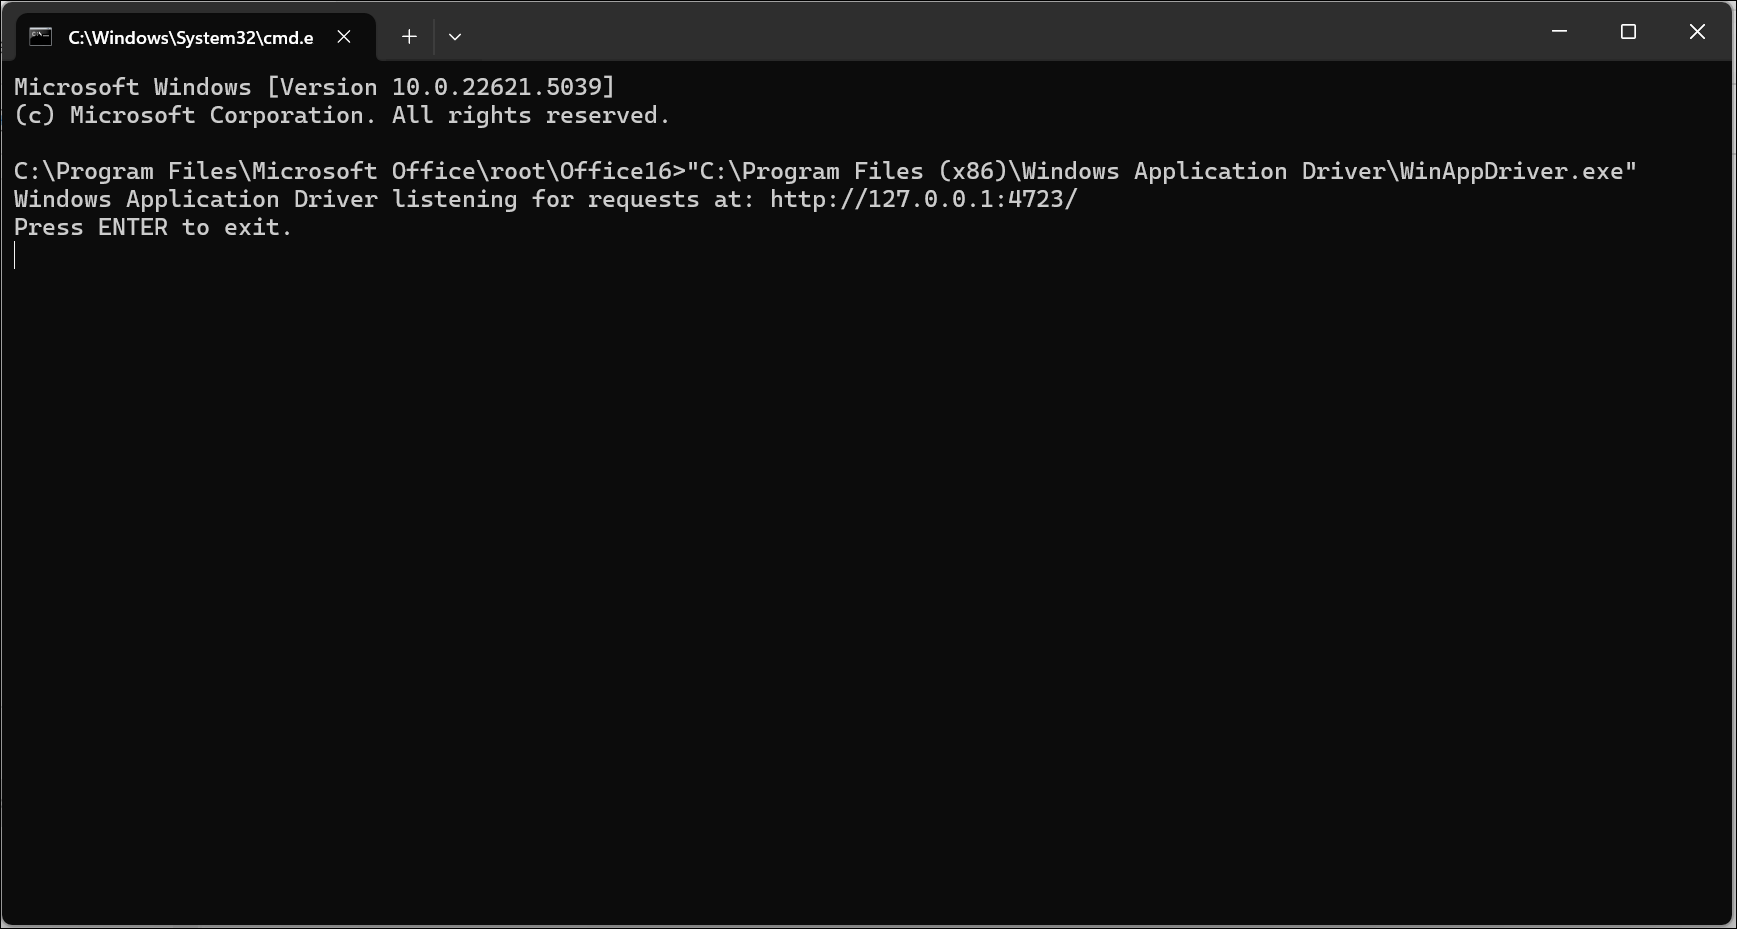This screenshot has height=929, width=1737.
Task: Select the C:\Windows\System32\cmd.exe tab
Action: [190, 38]
